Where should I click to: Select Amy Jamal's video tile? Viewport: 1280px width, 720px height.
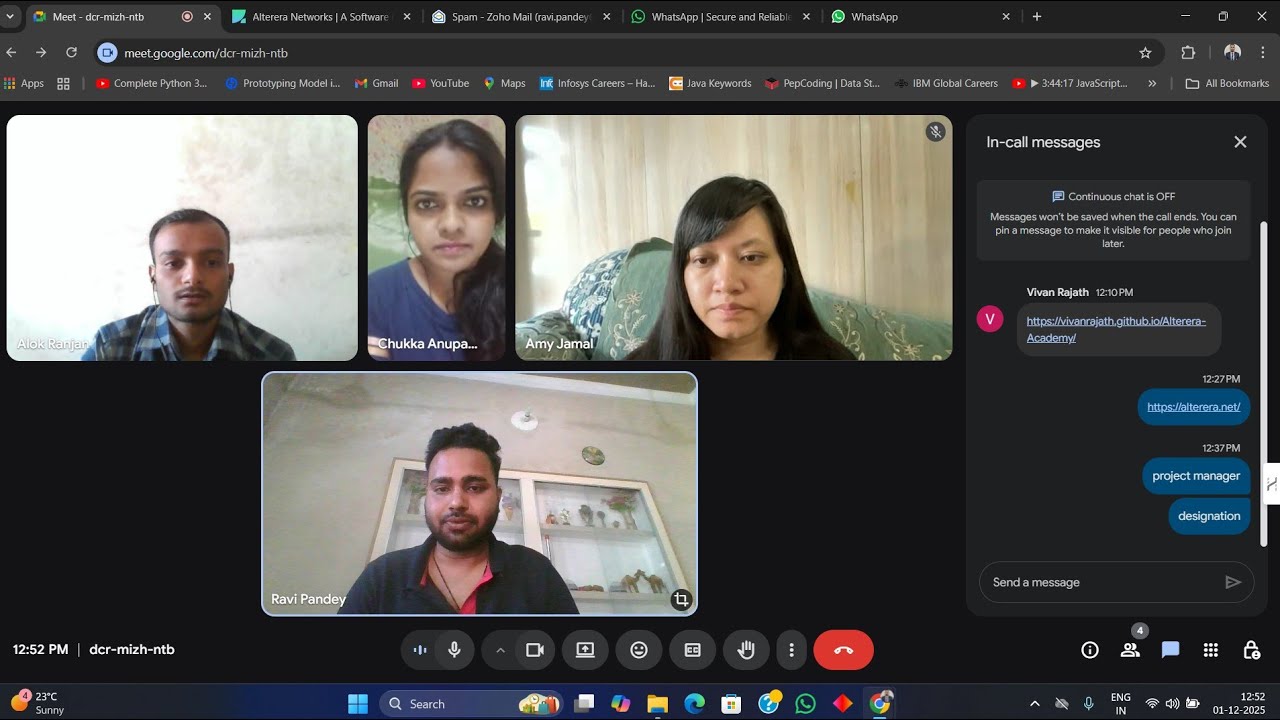[x=733, y=238]
